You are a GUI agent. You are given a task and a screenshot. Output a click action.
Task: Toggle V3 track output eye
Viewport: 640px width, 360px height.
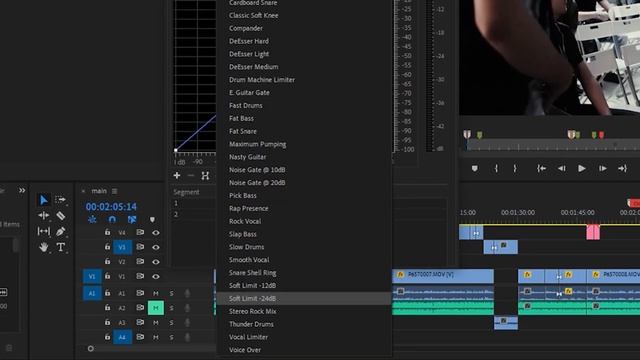pyautogui.click(x=156, y=247)
